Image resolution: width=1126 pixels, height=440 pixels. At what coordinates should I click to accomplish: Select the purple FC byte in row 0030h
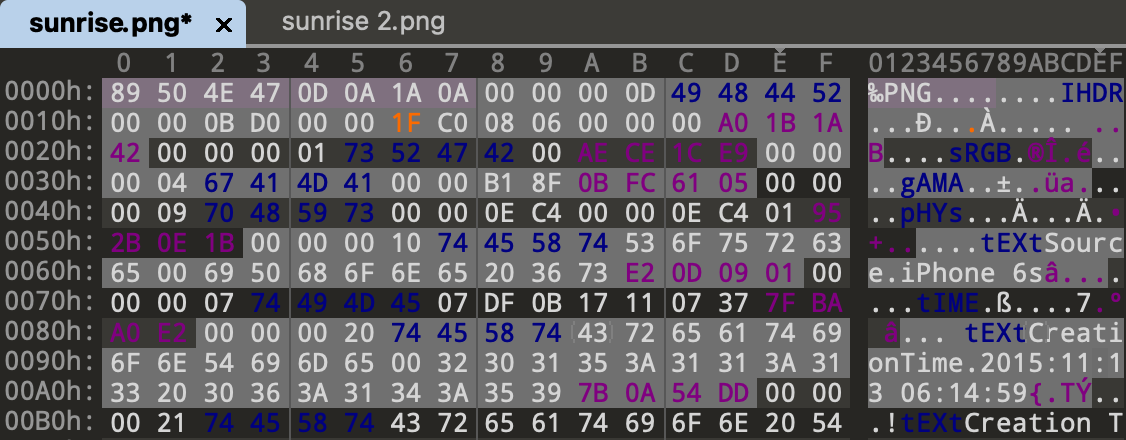638,183
